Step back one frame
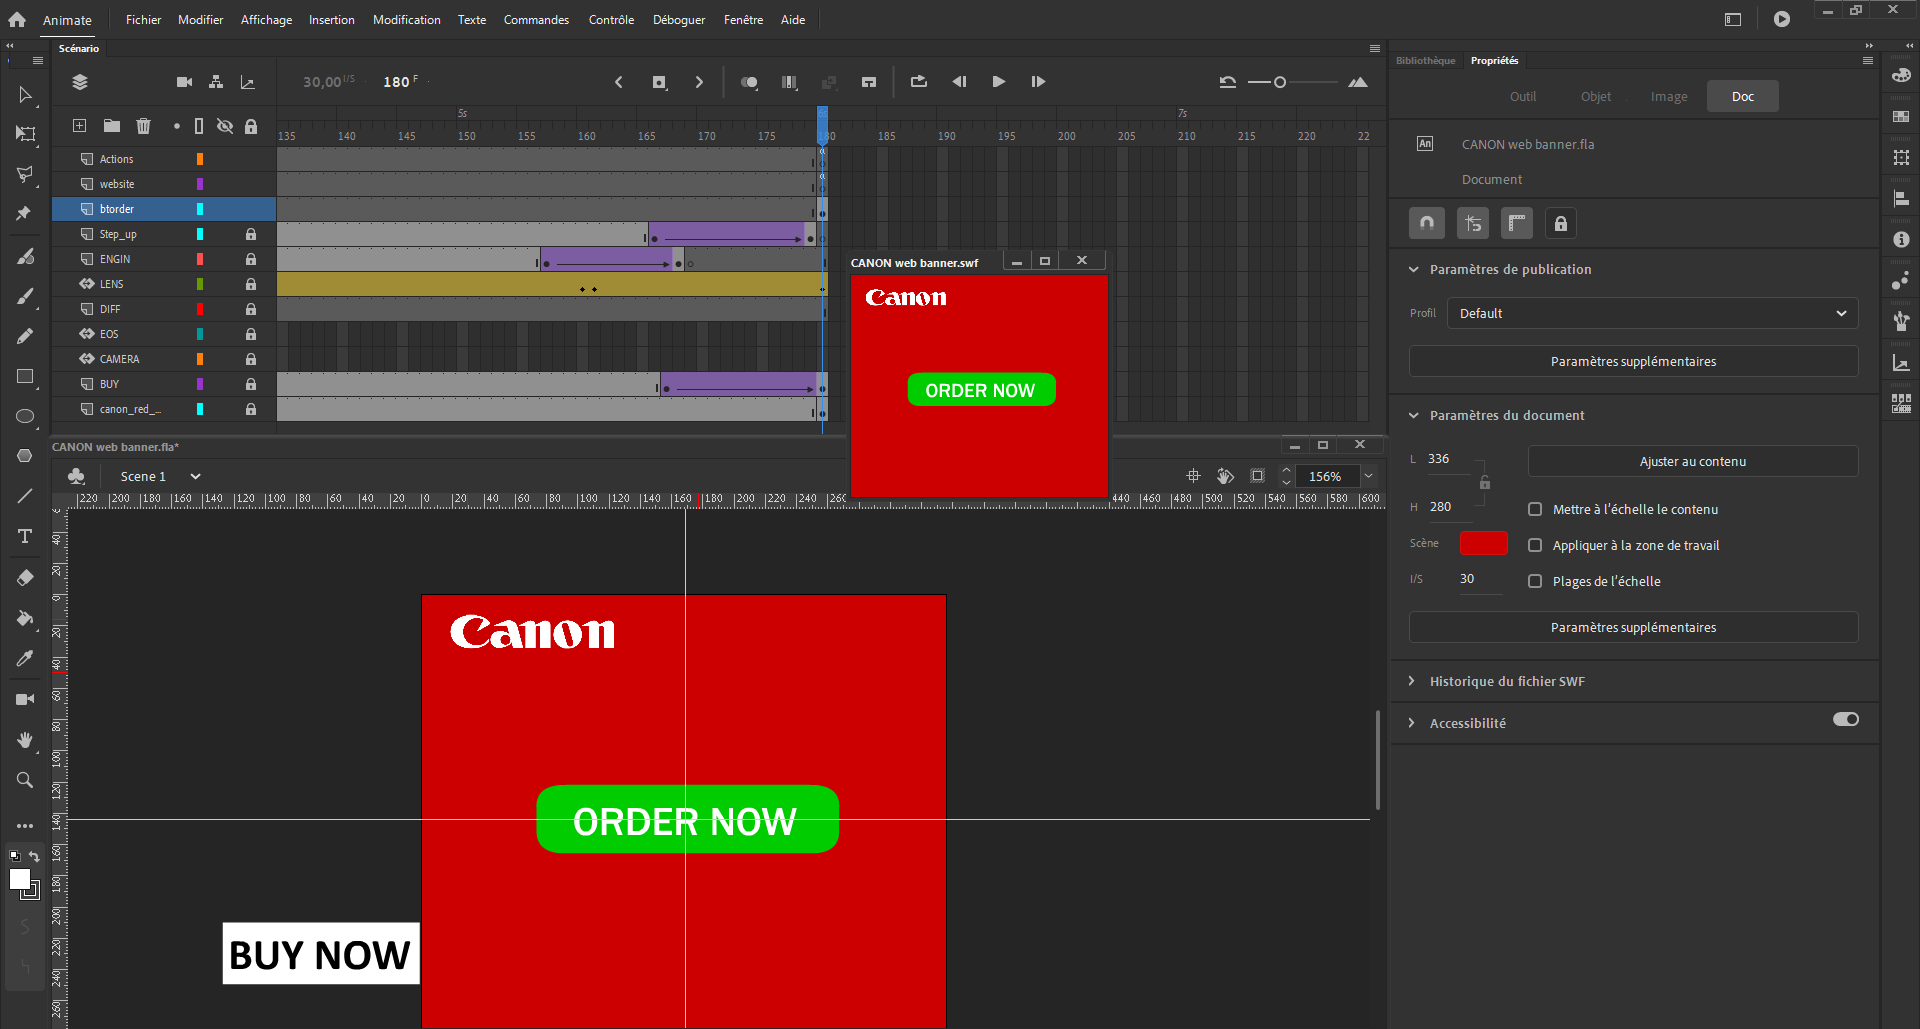Screen dimensions: 1920x1029 coord(959,82)
